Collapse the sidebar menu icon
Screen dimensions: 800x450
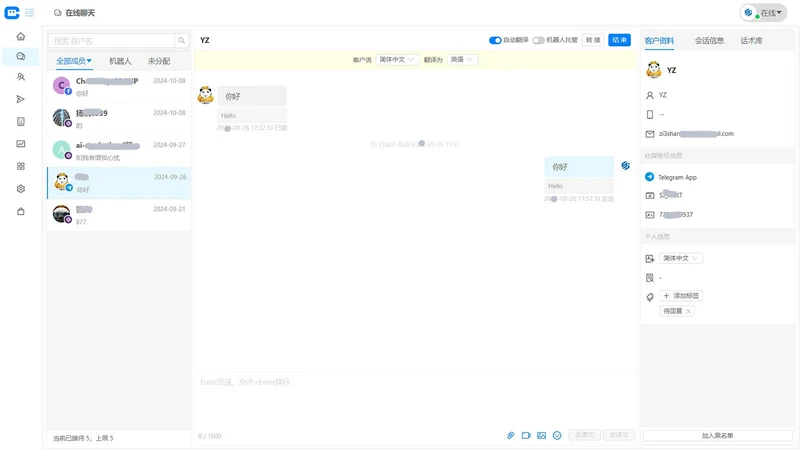pyautogui.click(x=30, y=12)
